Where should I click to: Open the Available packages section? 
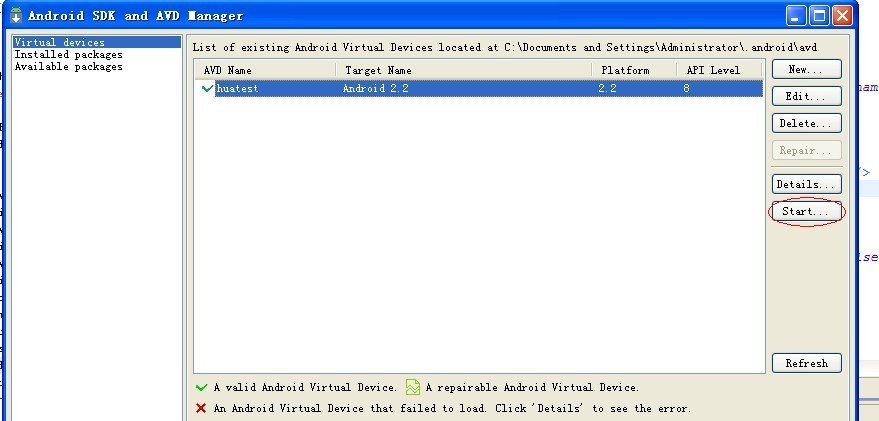tap(68, 67)
